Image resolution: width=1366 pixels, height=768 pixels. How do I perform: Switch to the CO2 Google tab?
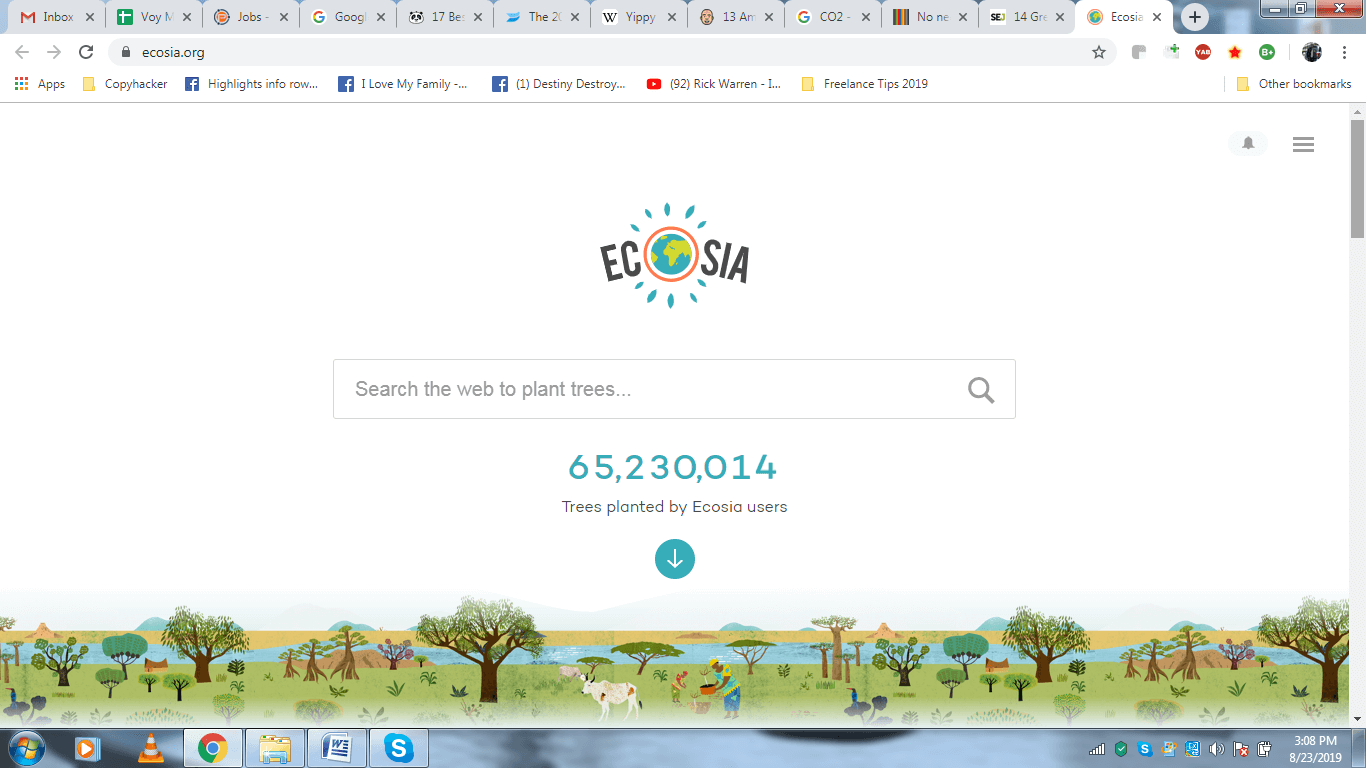coord(832,17)
